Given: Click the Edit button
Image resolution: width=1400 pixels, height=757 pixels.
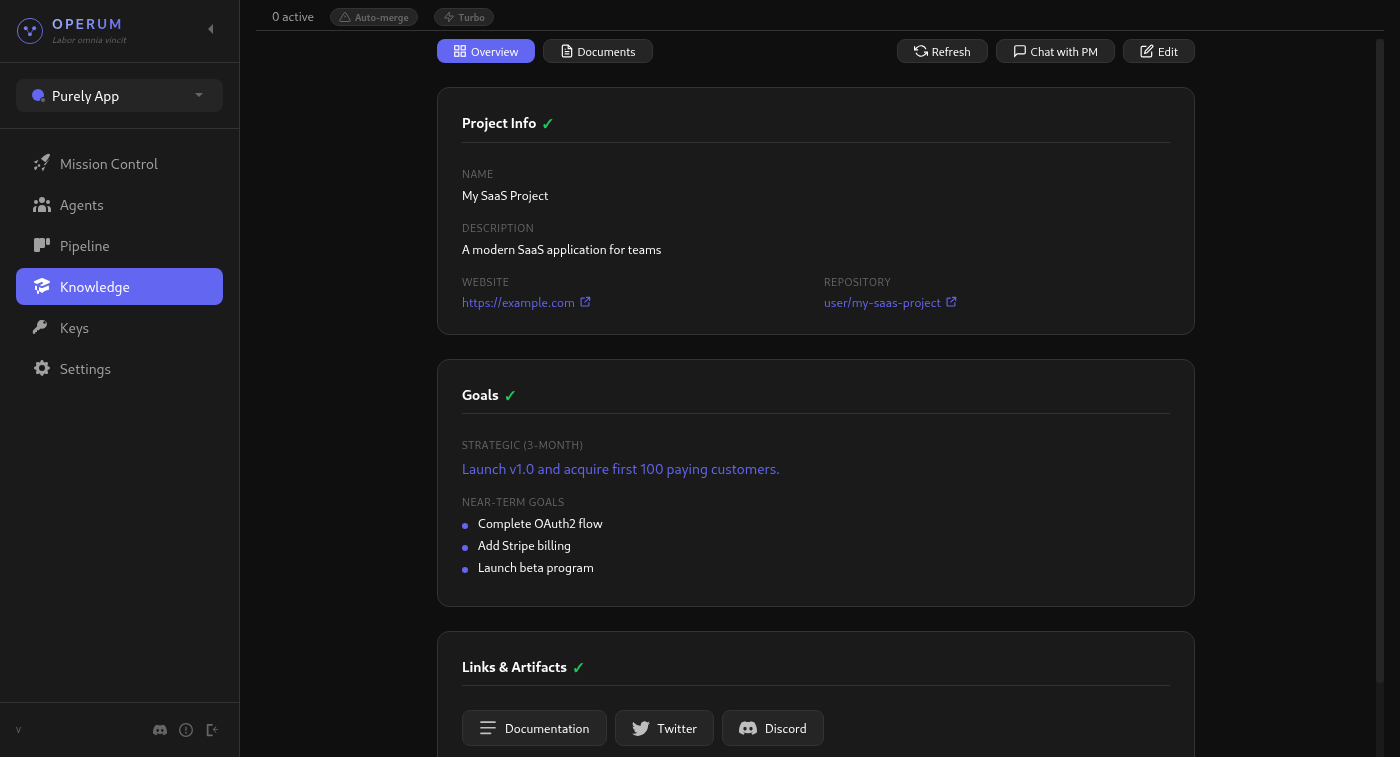Looking at the screenshot, I should pos(1158,51).
